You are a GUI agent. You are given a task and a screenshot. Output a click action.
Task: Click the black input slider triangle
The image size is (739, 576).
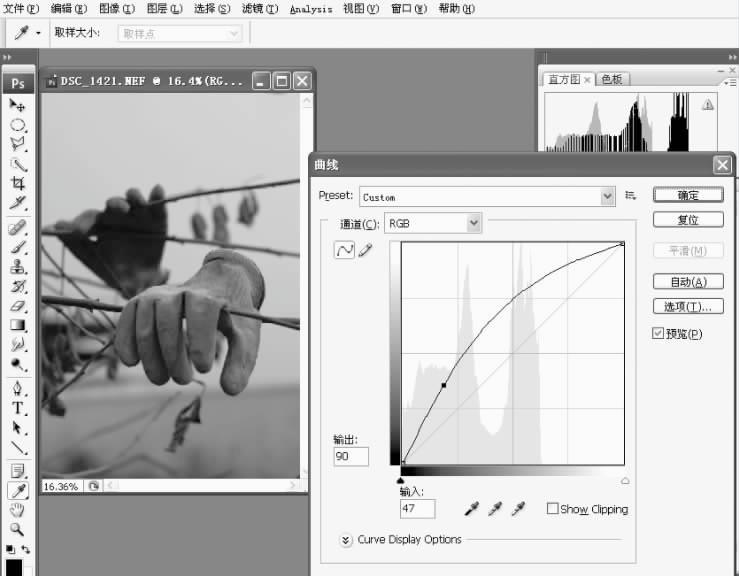tap(401, 480)
